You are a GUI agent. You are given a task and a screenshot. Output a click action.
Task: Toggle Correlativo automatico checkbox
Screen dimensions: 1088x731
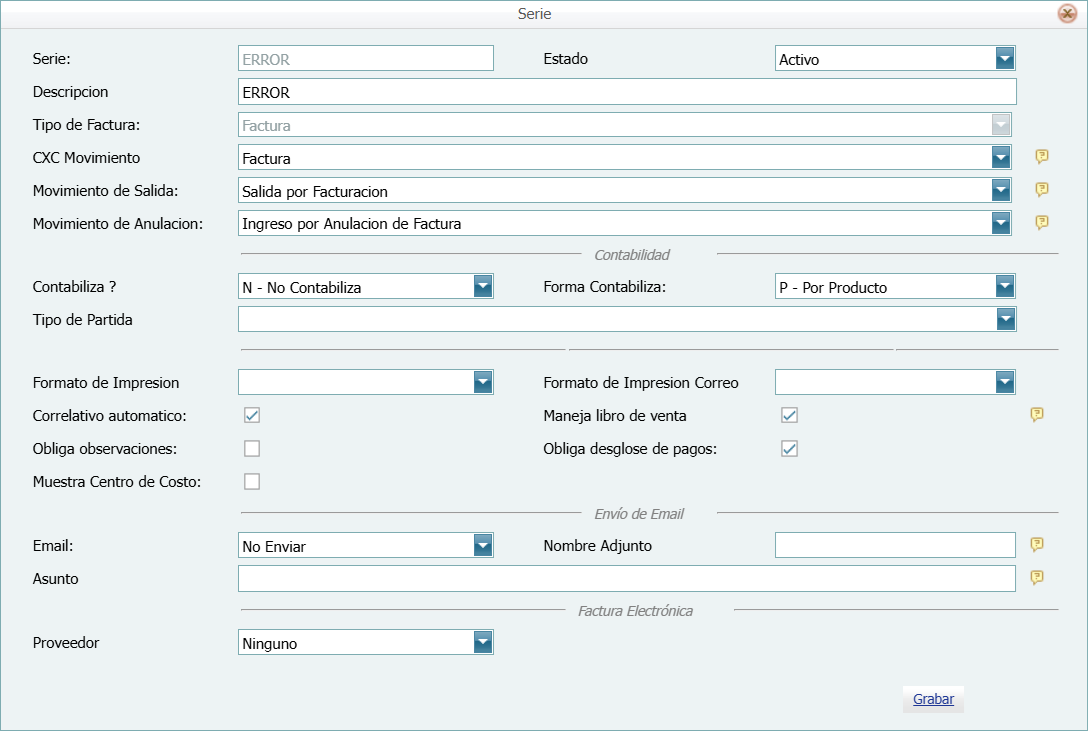click(x=252, y=415)
